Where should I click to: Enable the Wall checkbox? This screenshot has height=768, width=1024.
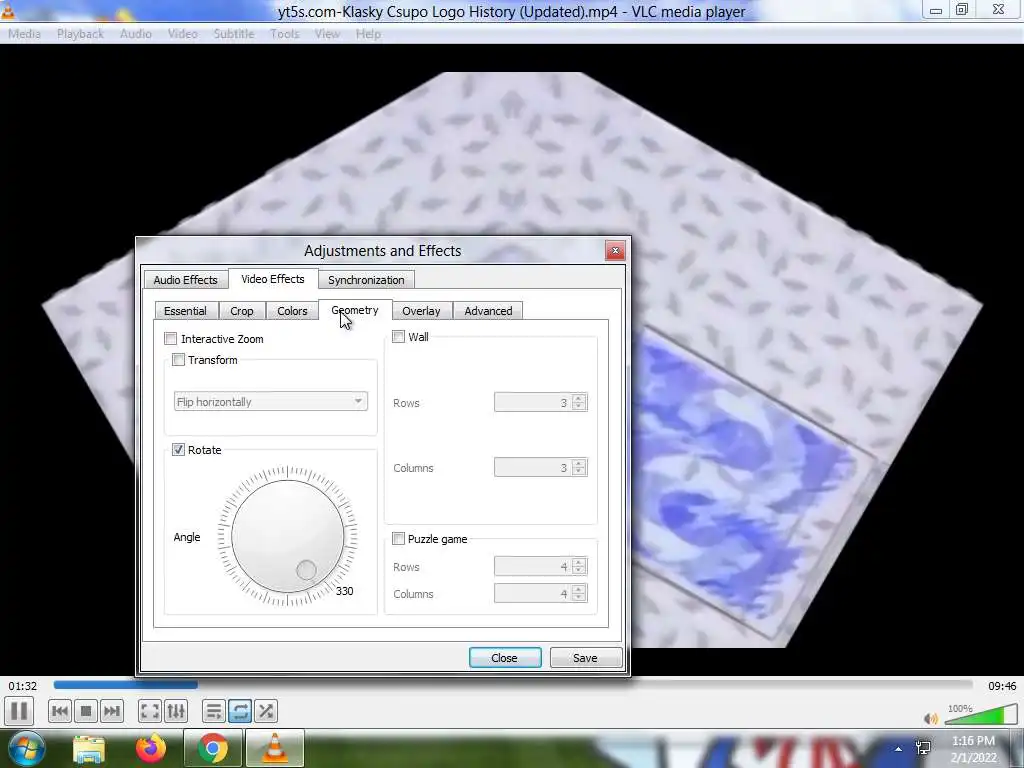point(398,337)
